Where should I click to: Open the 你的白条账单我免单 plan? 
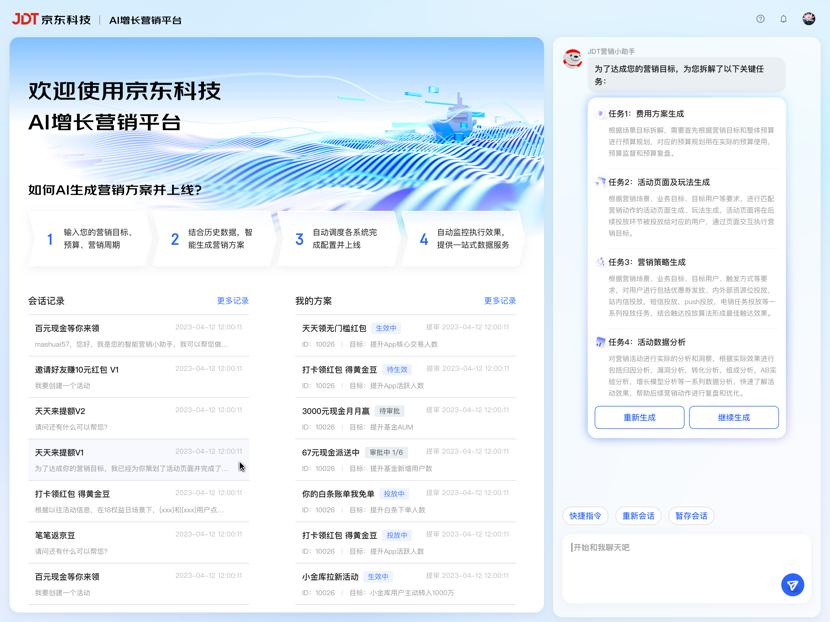[x=405, y=501]
